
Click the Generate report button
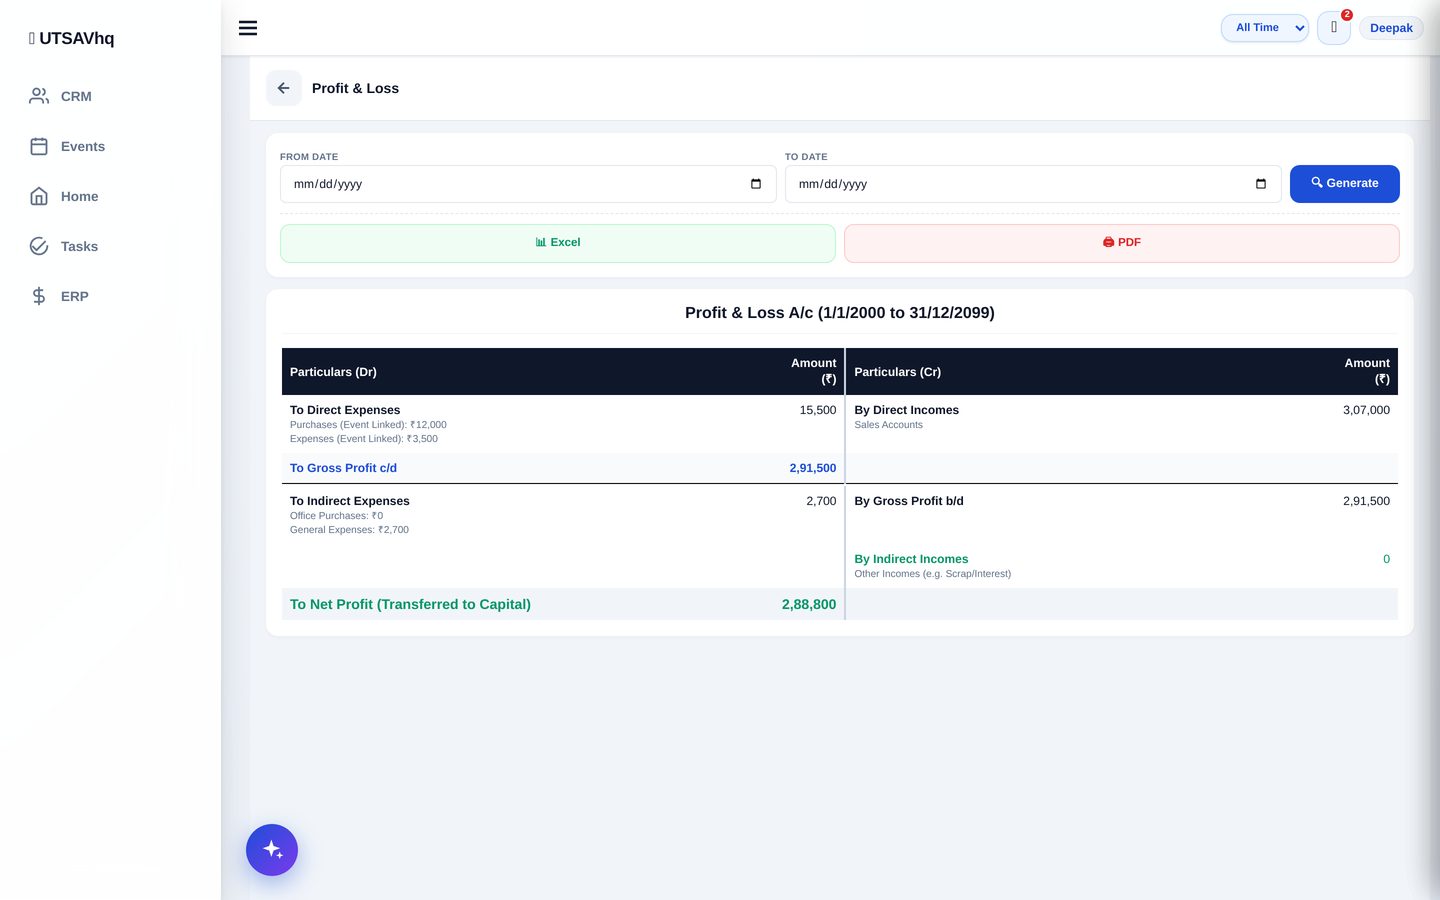(x=1345, y=184)
